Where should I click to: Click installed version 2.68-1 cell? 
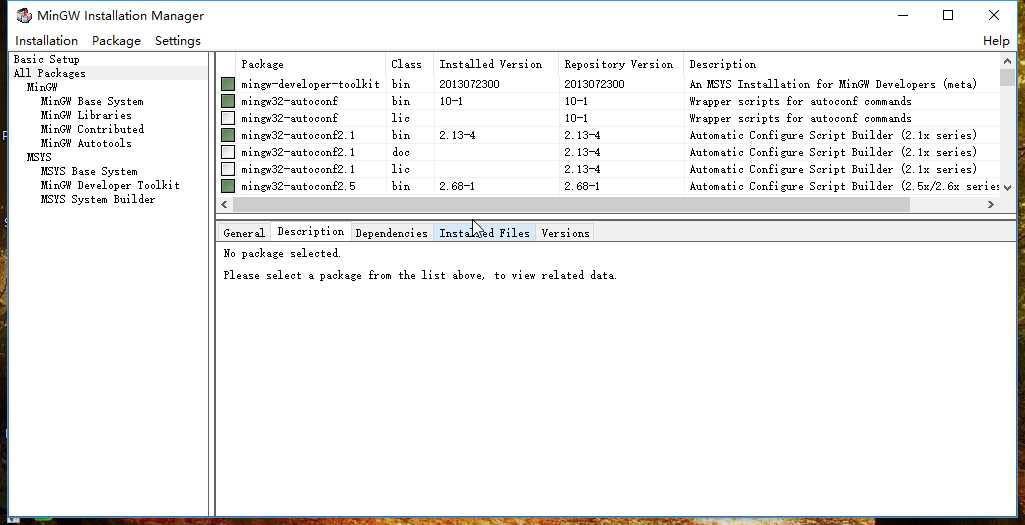(457, 186)
